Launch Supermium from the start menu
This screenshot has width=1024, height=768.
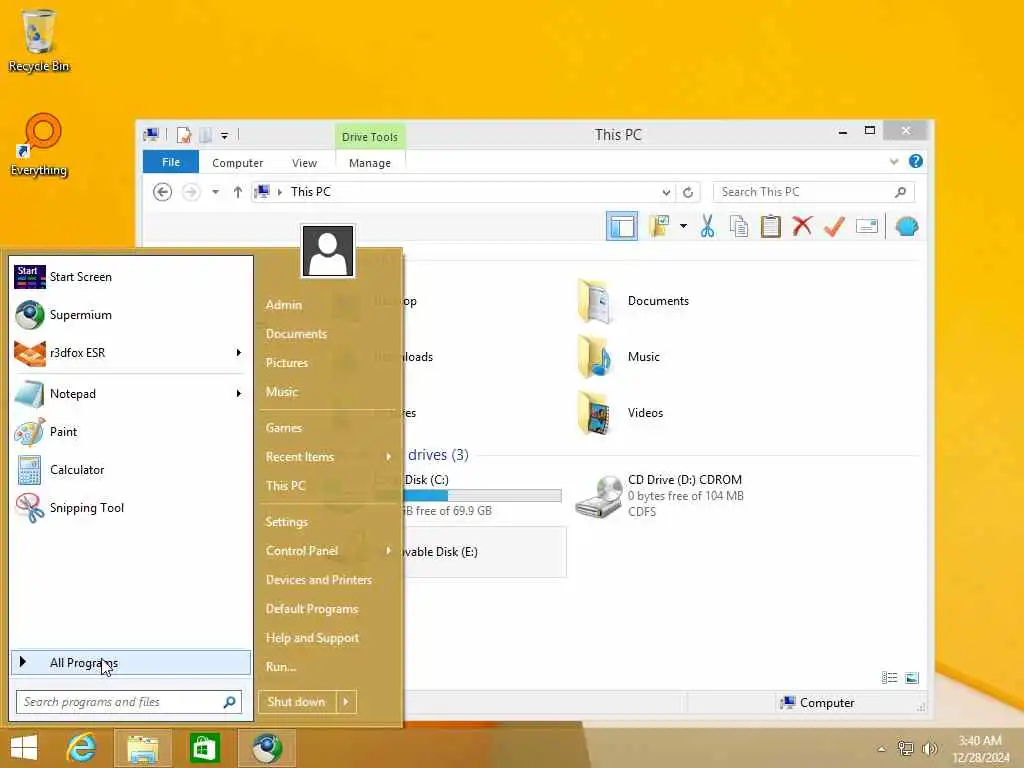[x=131, y=315]
